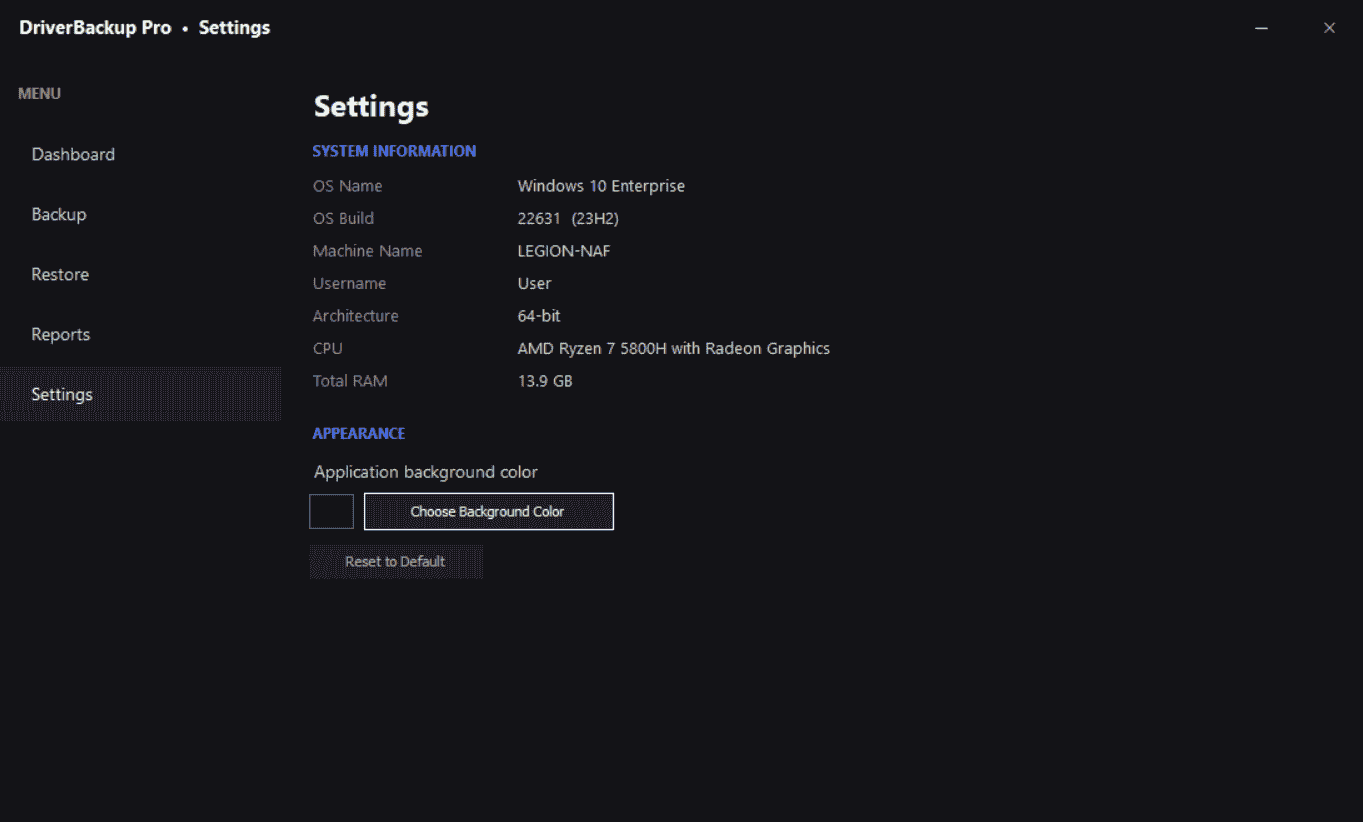Click the Username value showing User
This screenshot has width=1363, height=822.
pyautogui.click(x=534, y=283)
